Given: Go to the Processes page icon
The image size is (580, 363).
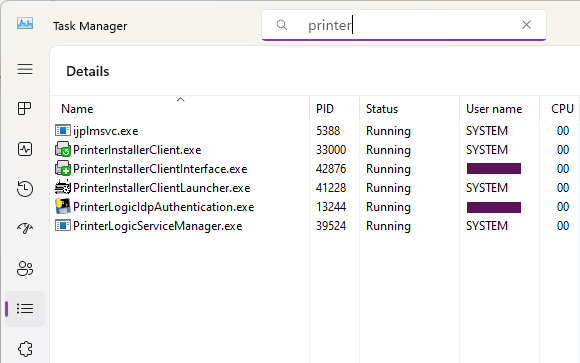Looking at the screenshot, I should pos(25,108).
